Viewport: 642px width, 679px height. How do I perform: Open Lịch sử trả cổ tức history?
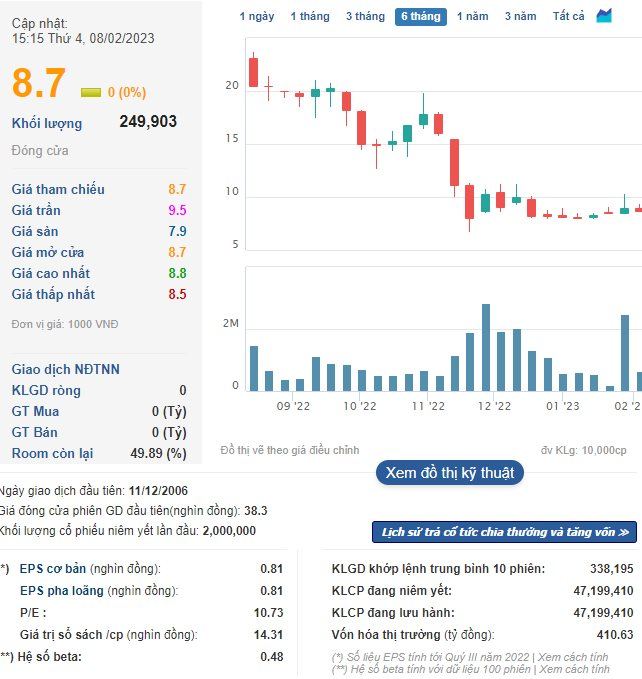(504, 532)
